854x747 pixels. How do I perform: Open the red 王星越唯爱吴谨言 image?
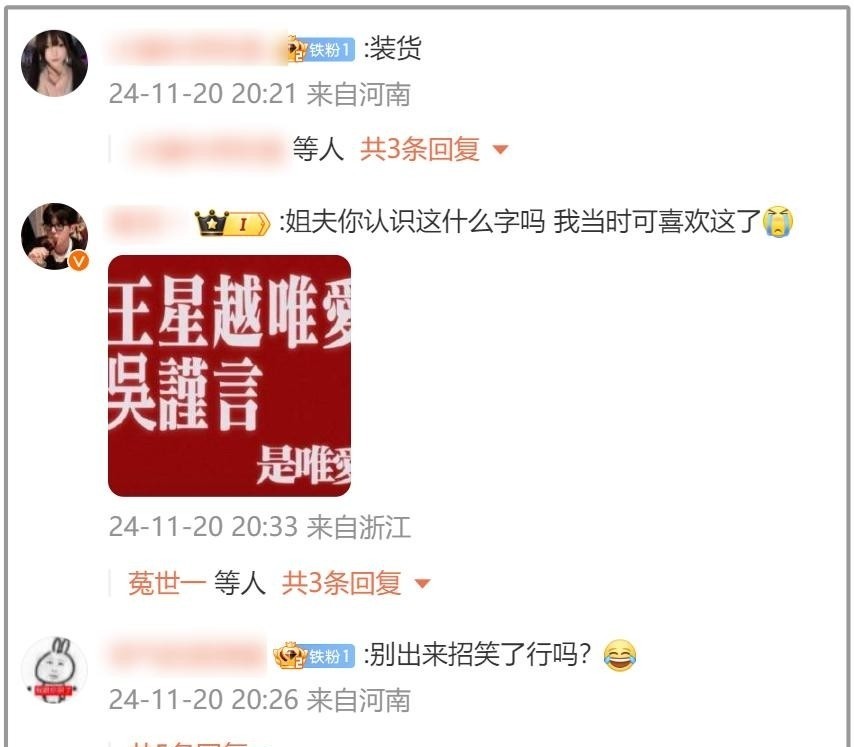(x=229, y=376)
